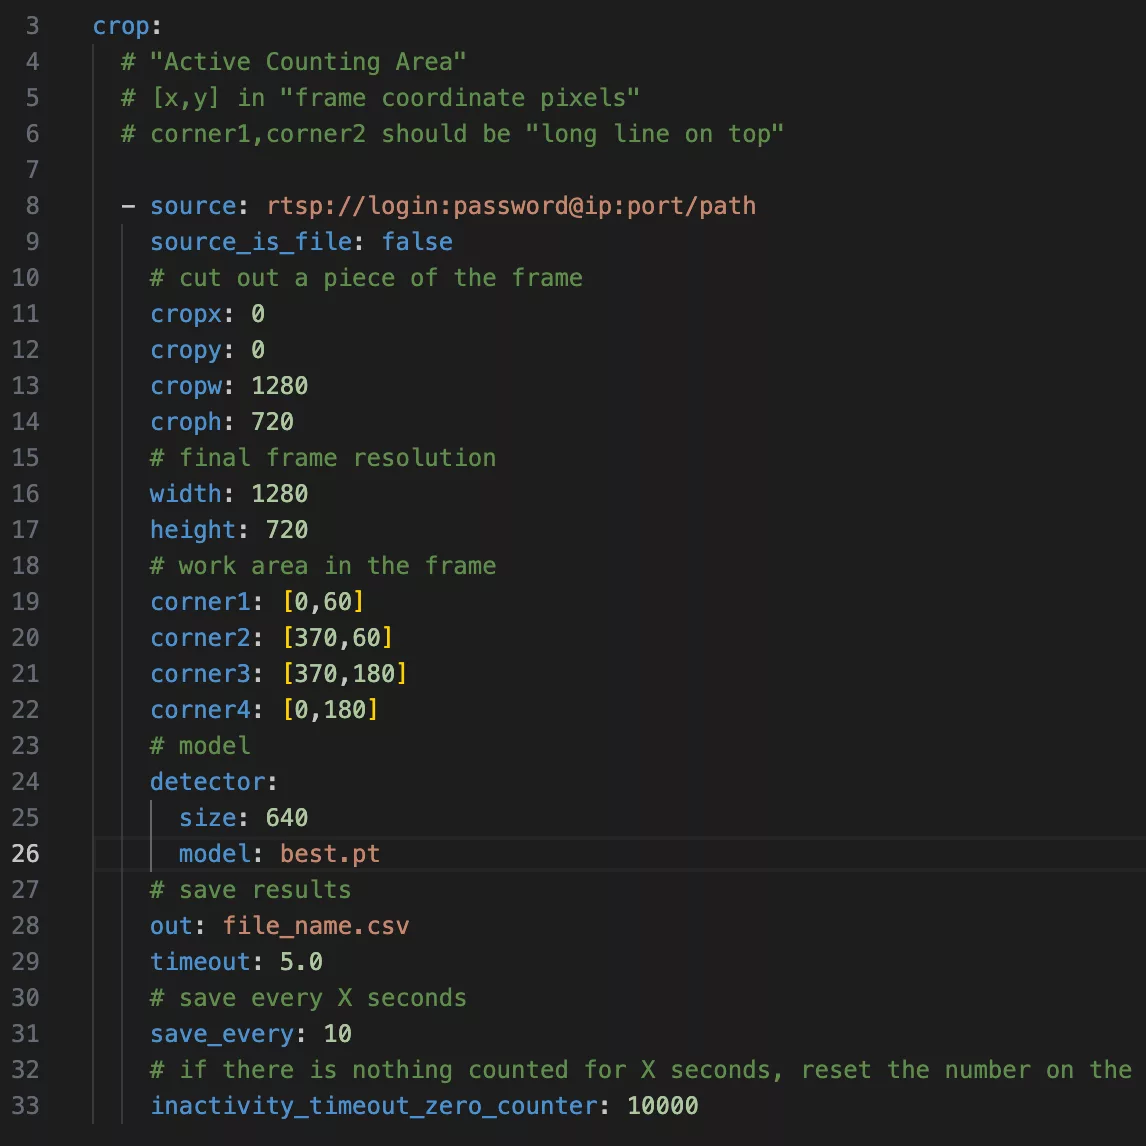Select the file_name.csv output value
This screenshot has height=1146, width=1146.
pos(315,926)
